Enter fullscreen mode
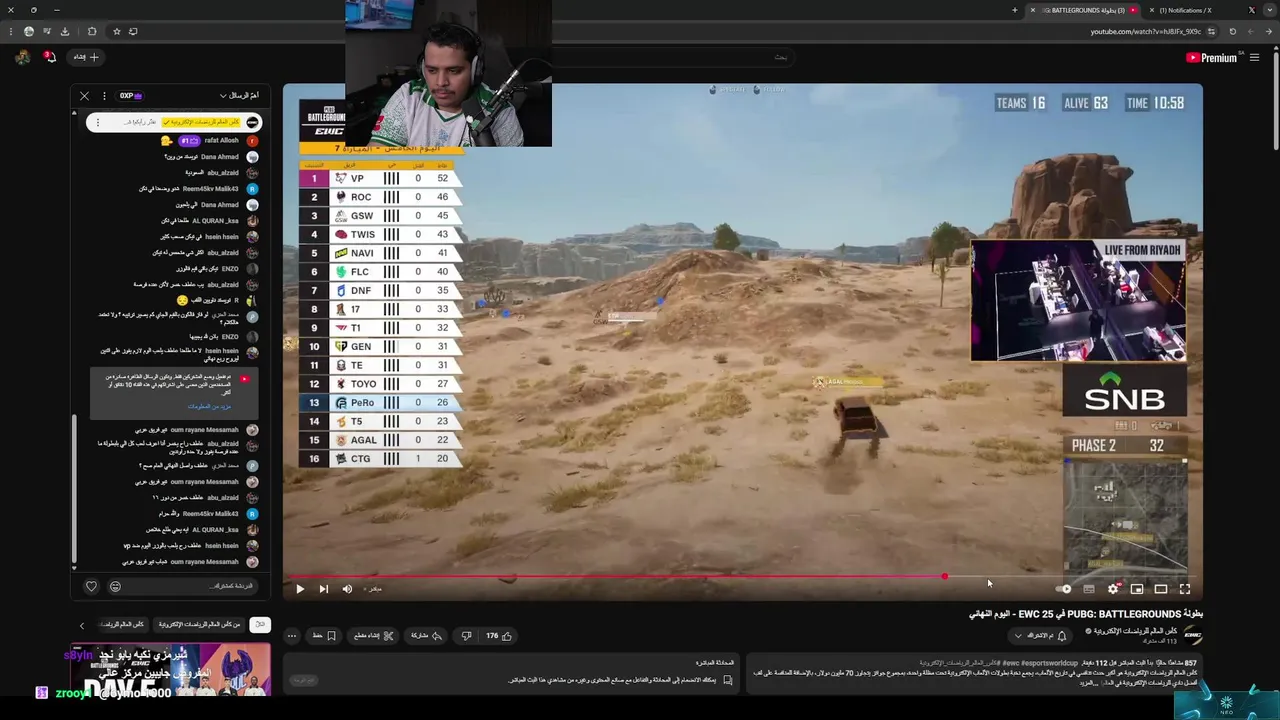The width and height of the screenshot is (1280, 720). [1185, 589]
